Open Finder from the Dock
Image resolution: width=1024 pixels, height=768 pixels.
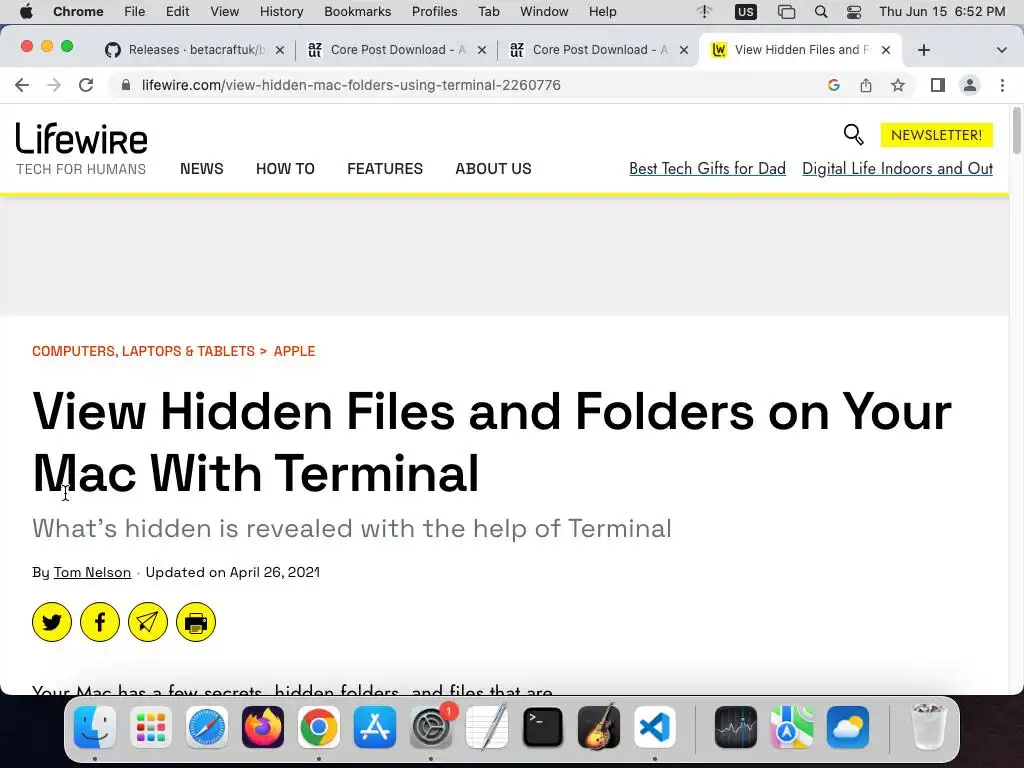(x=95, y=727)
